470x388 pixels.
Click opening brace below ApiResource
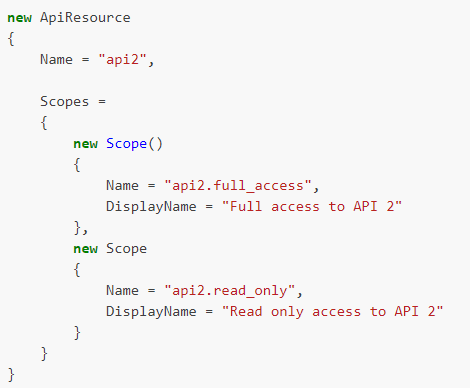(11, 39)
